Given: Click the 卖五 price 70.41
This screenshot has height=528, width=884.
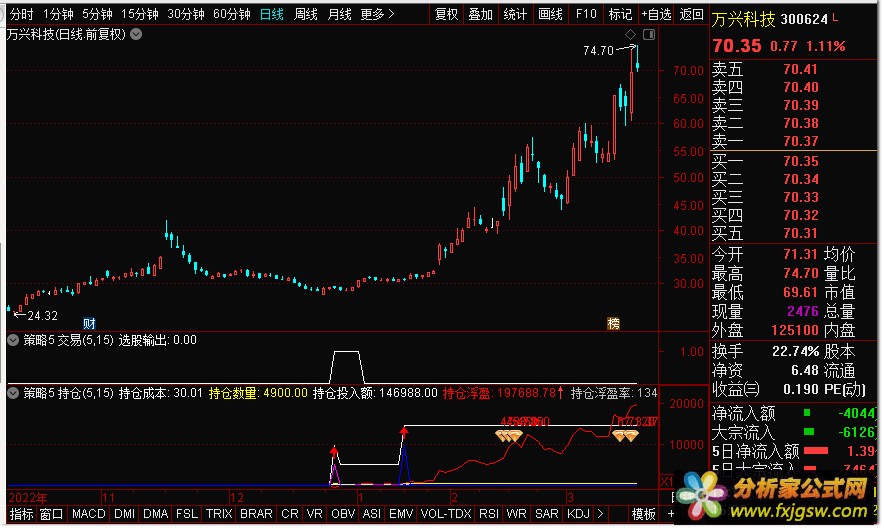Looking at the screenshot, I should 801,70.
